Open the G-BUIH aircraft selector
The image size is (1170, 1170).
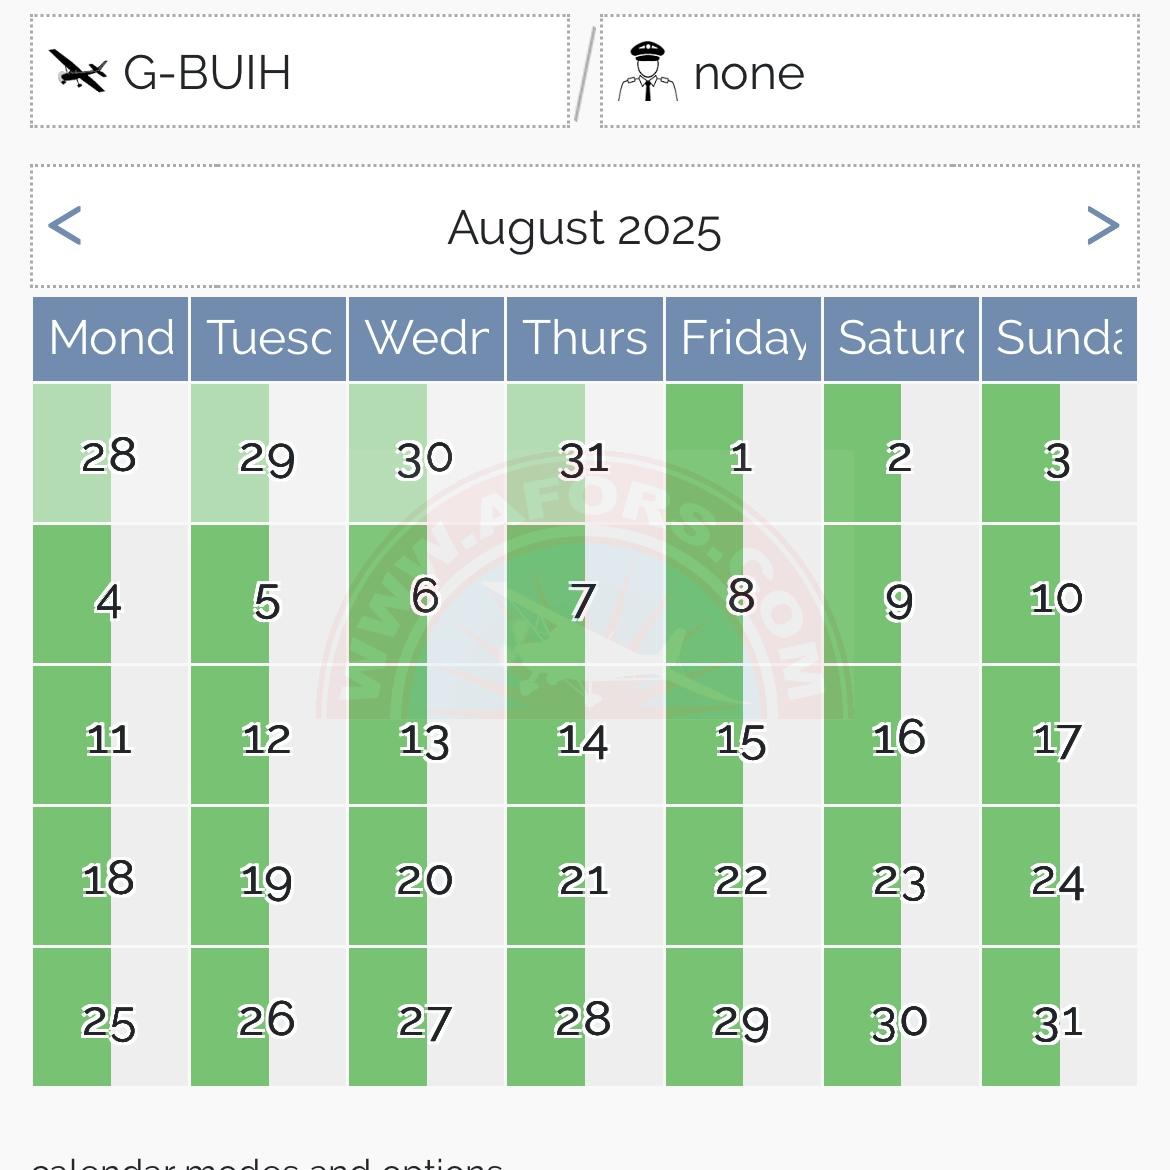point(300,72)
